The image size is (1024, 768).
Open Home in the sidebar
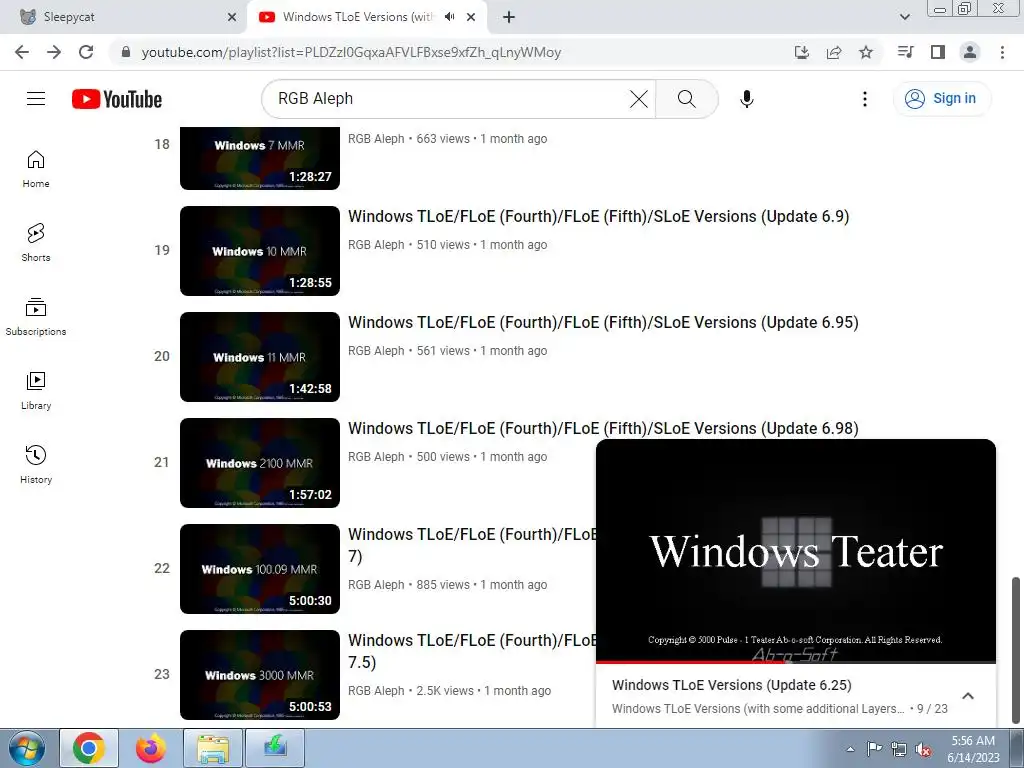click(36, 169)
